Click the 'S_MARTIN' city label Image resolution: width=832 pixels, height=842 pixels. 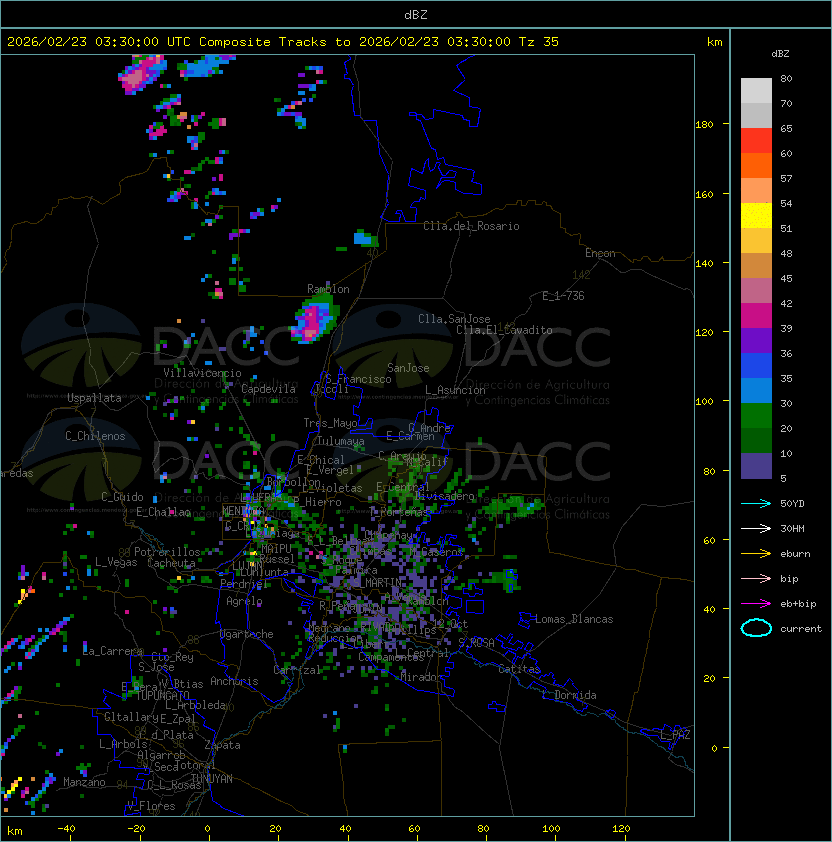pos(377,582)
